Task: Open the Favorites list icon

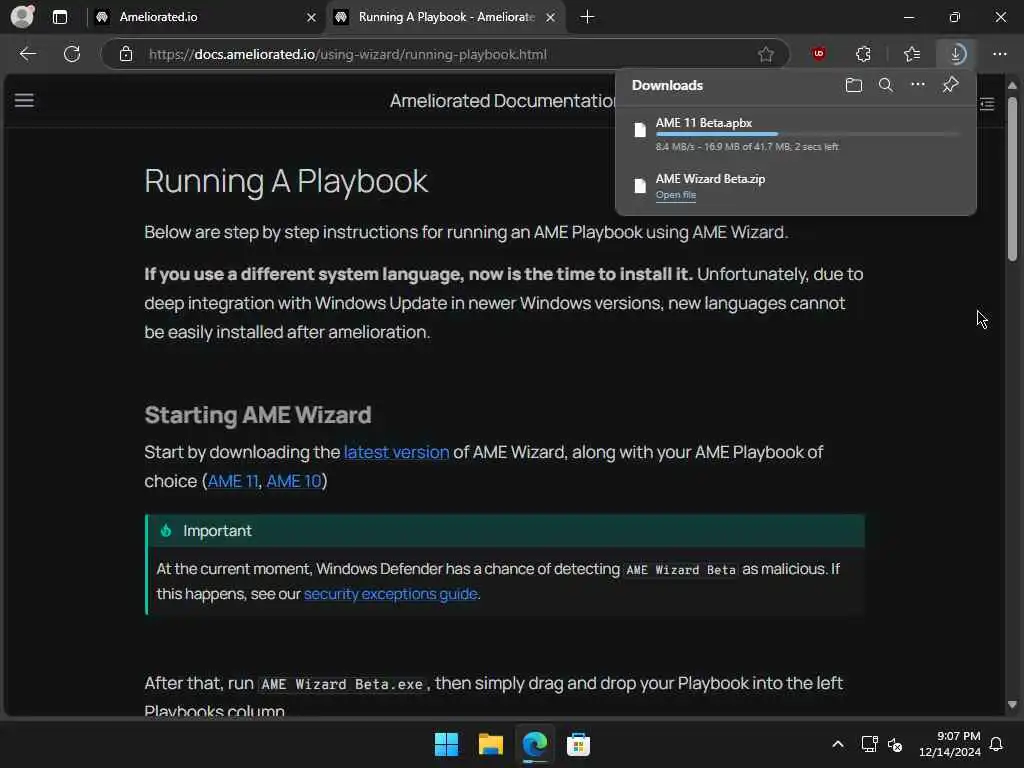Action: point(912,54)
